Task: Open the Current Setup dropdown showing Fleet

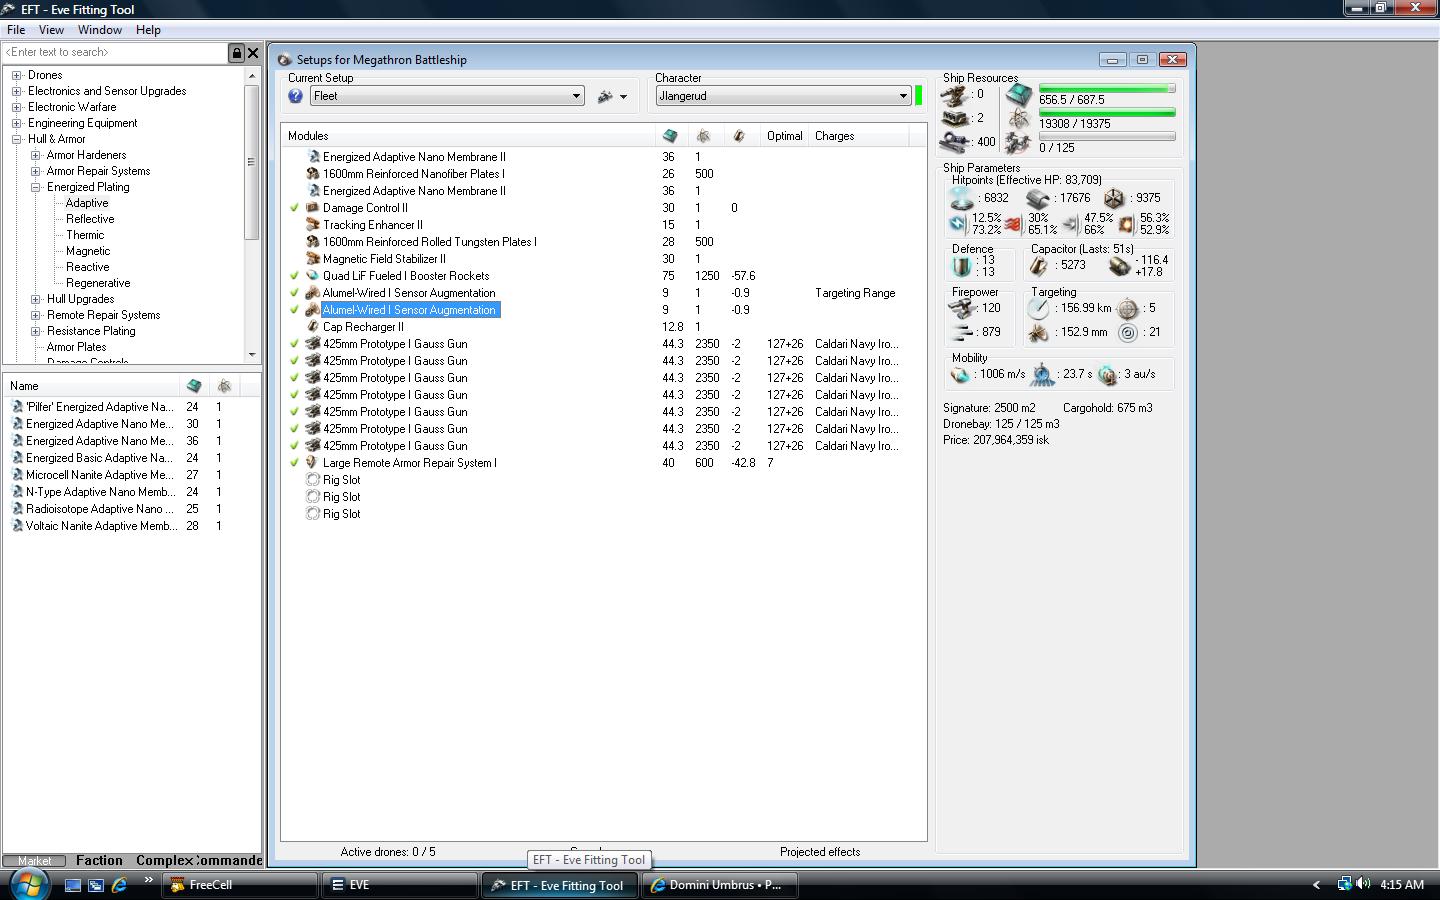Action: click(x=447, y=96)
